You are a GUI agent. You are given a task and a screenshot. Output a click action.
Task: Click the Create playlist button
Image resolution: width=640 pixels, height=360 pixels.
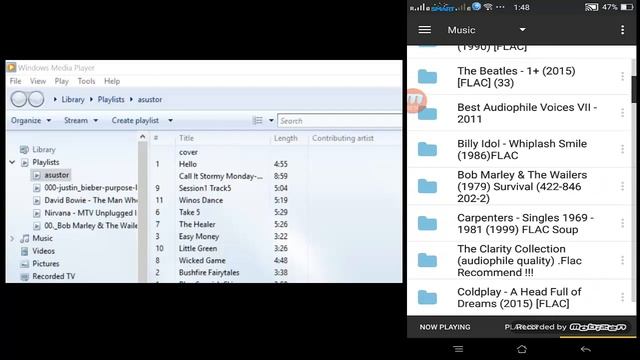[135, 120]
